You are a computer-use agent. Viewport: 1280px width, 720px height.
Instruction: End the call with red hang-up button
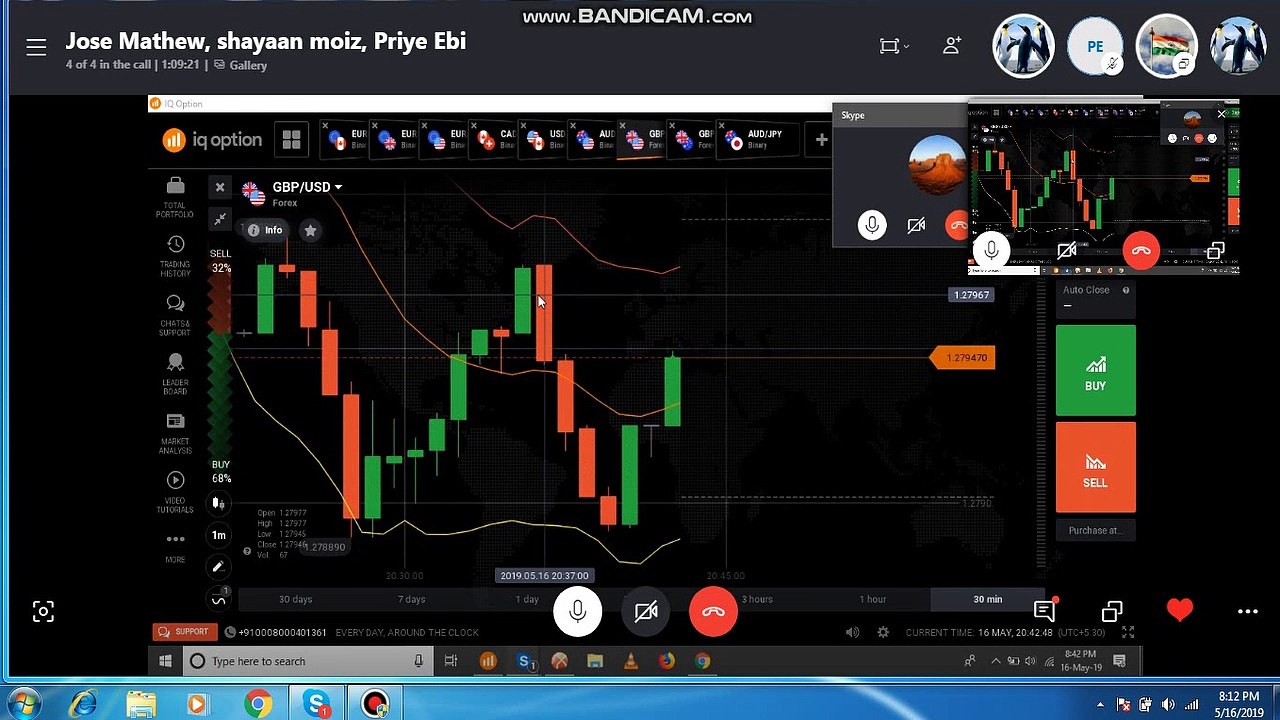(713, 611)
